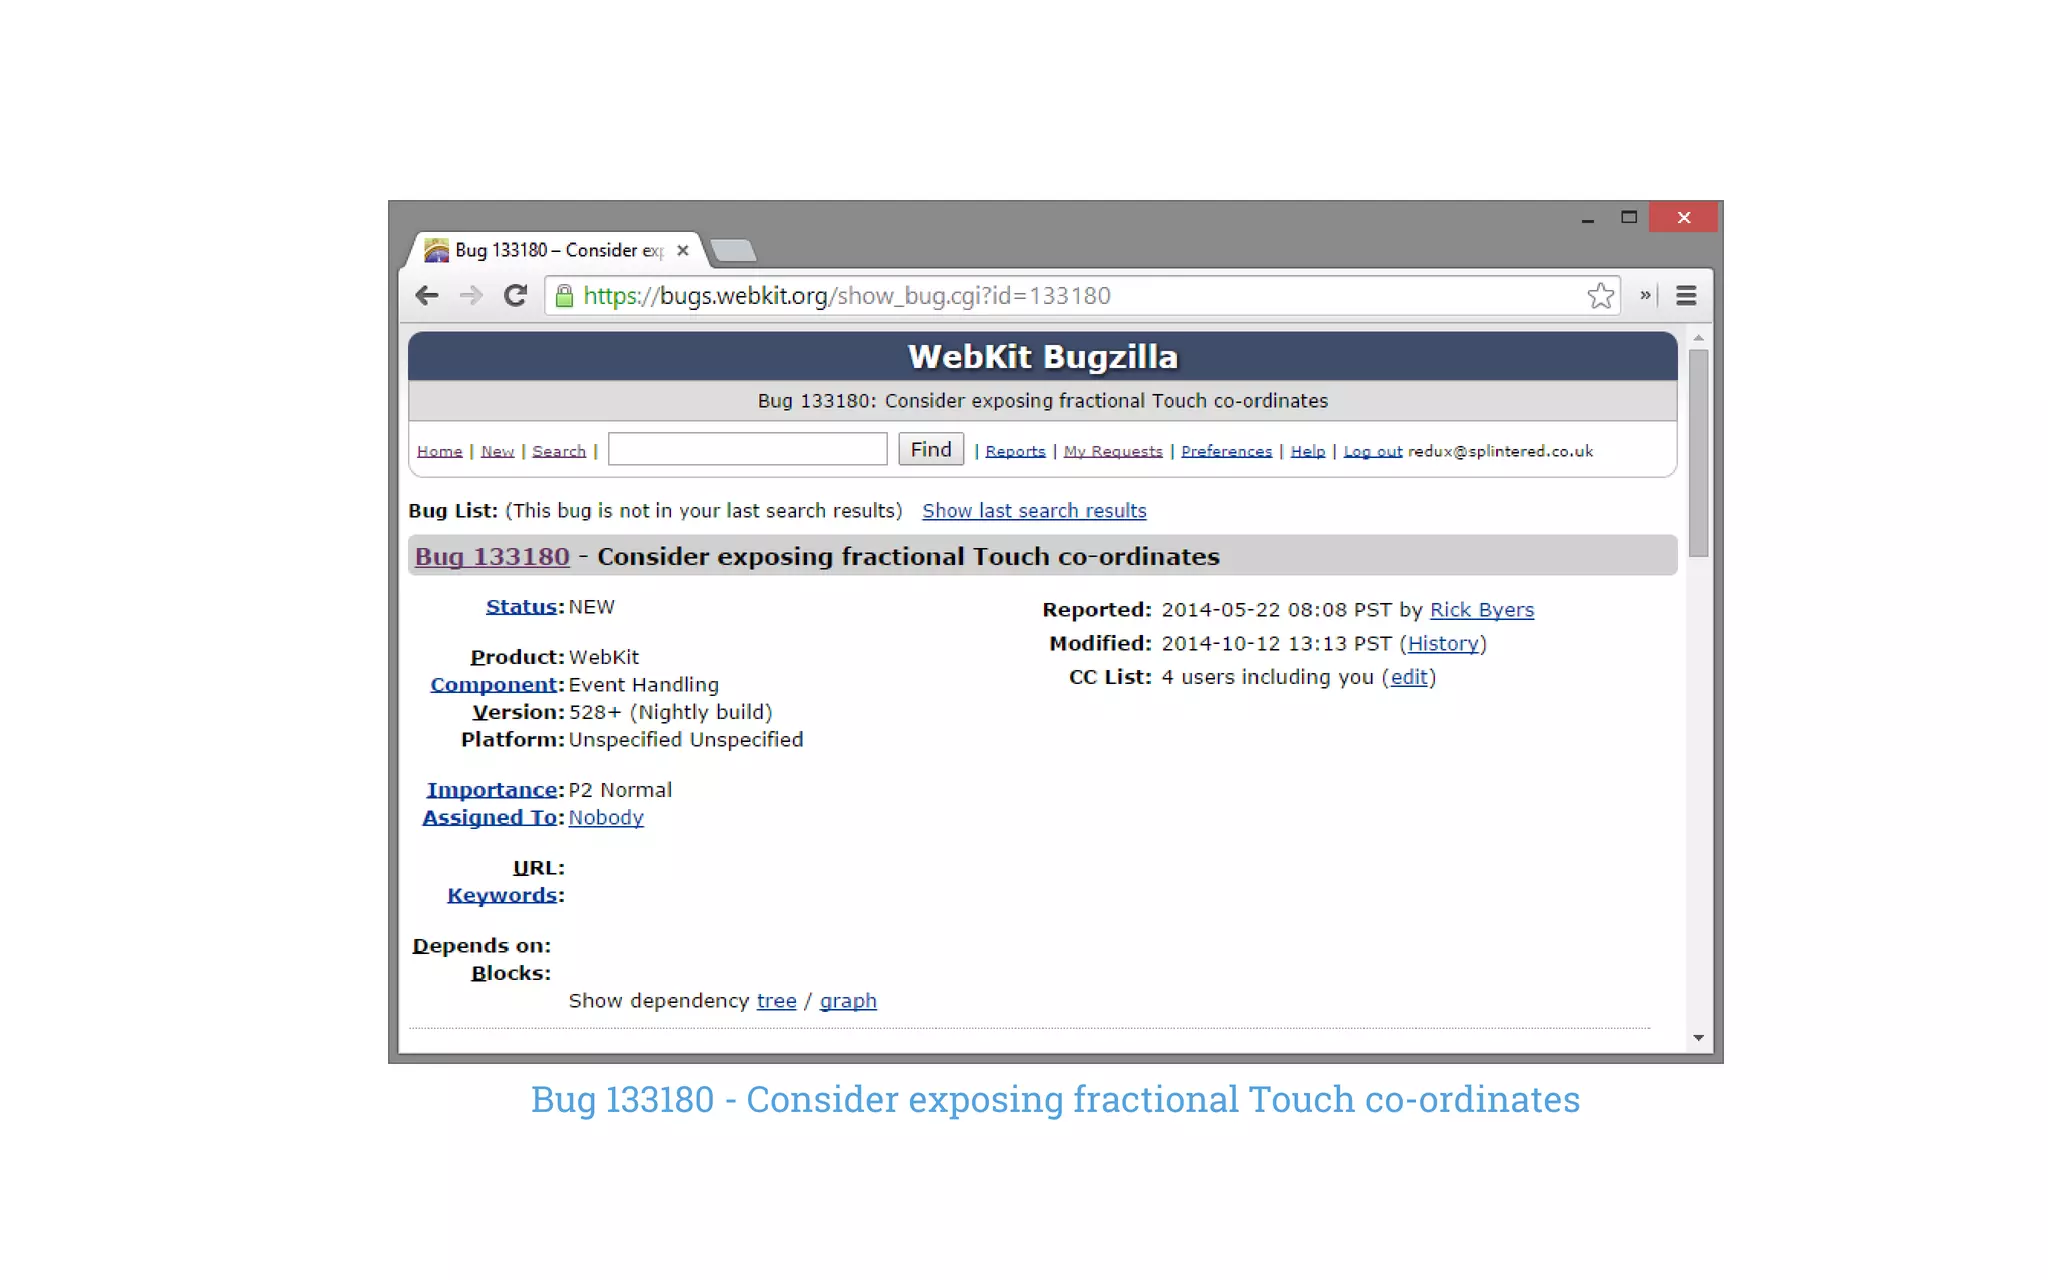Click the Find button

click(x=931, y=449)
